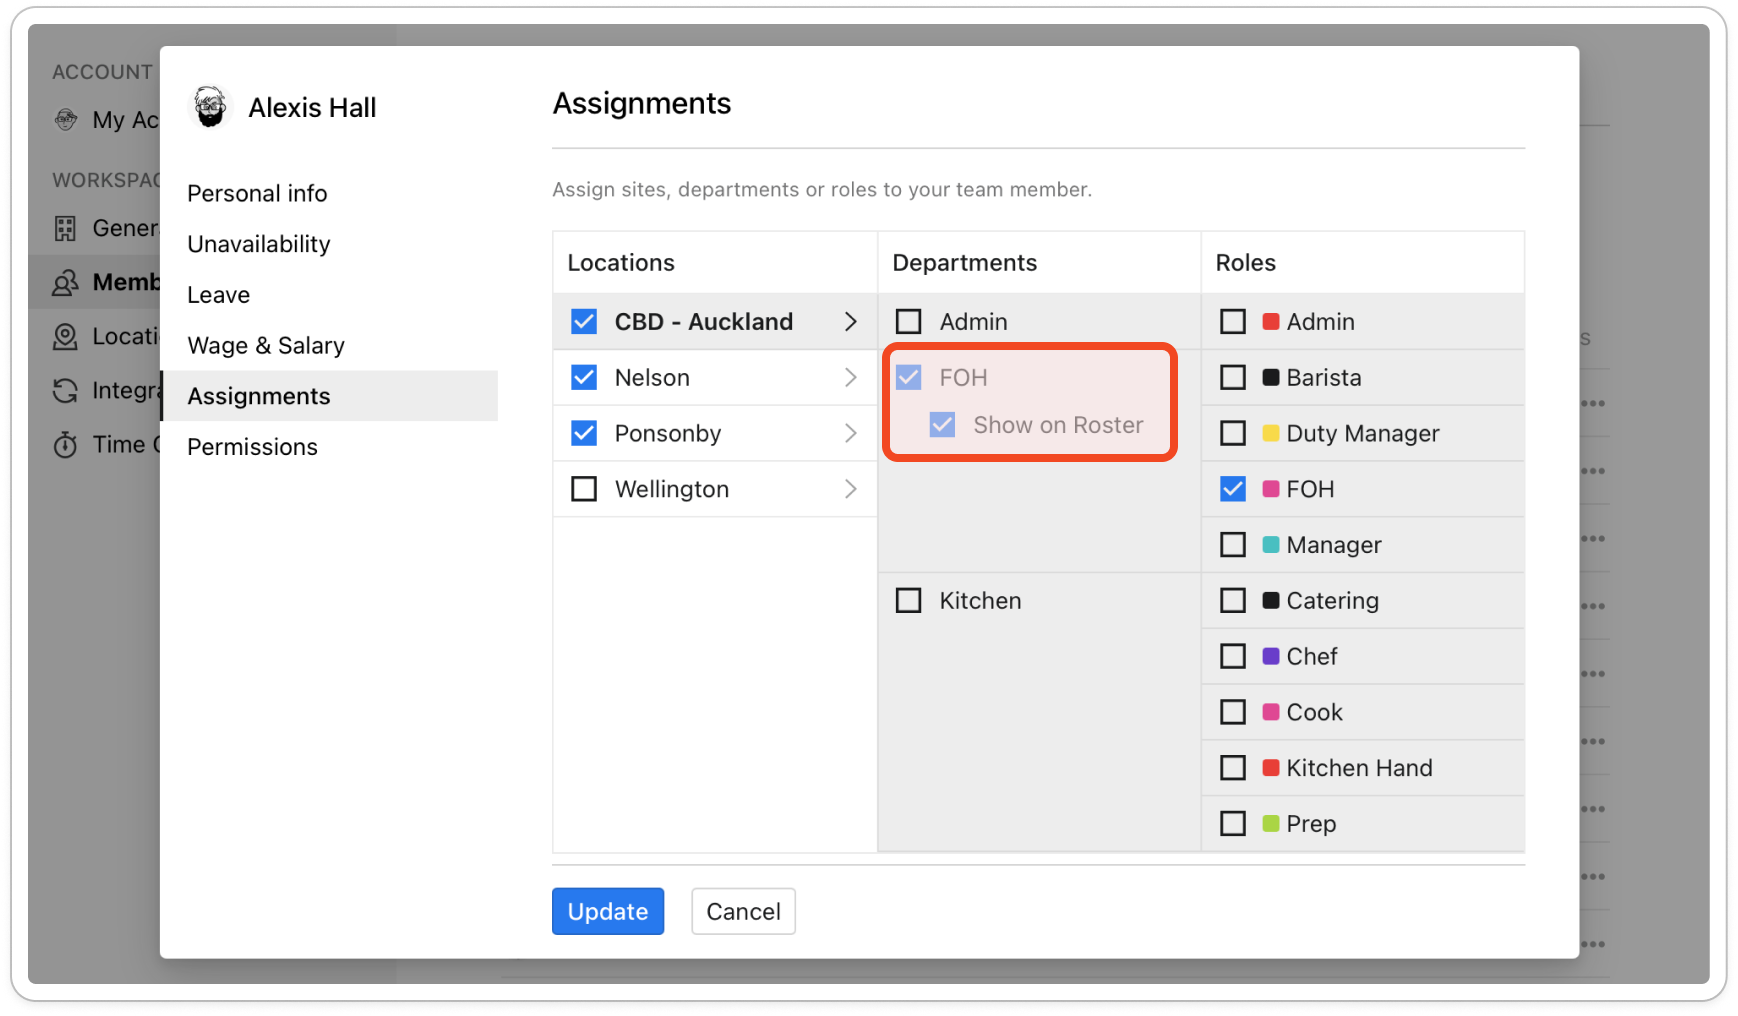
Task: Click the Cook role label
Action: (1314, 712)
